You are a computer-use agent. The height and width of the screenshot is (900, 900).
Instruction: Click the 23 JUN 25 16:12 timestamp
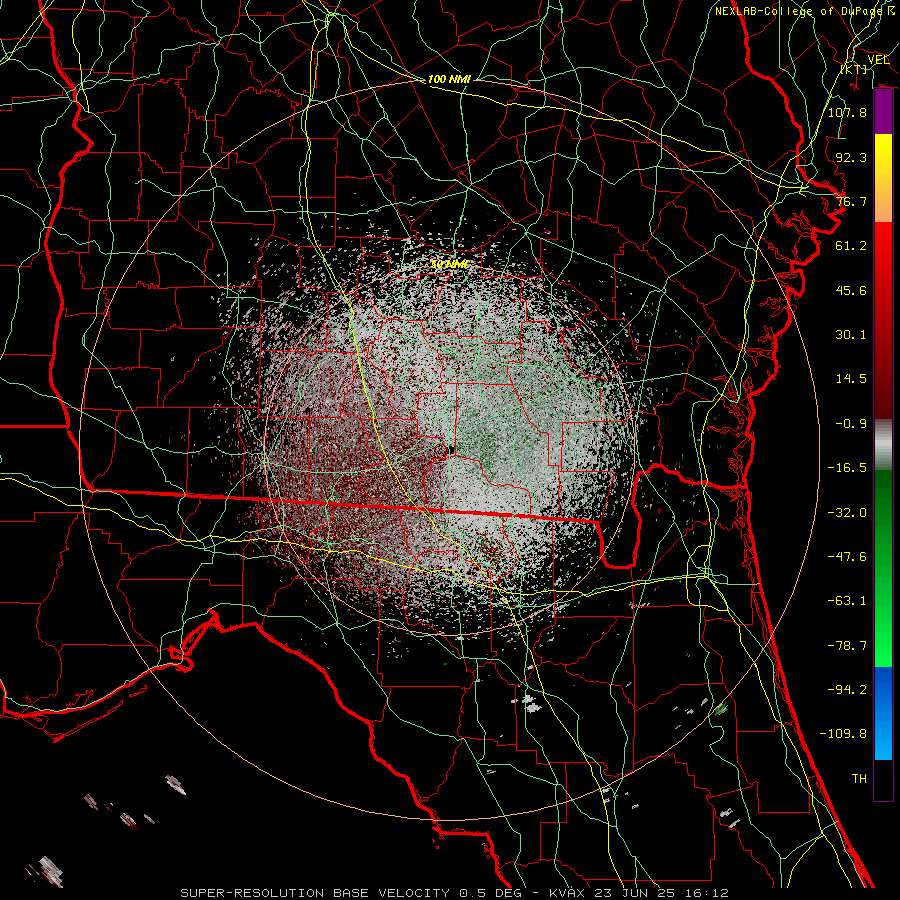coord(661,893)
